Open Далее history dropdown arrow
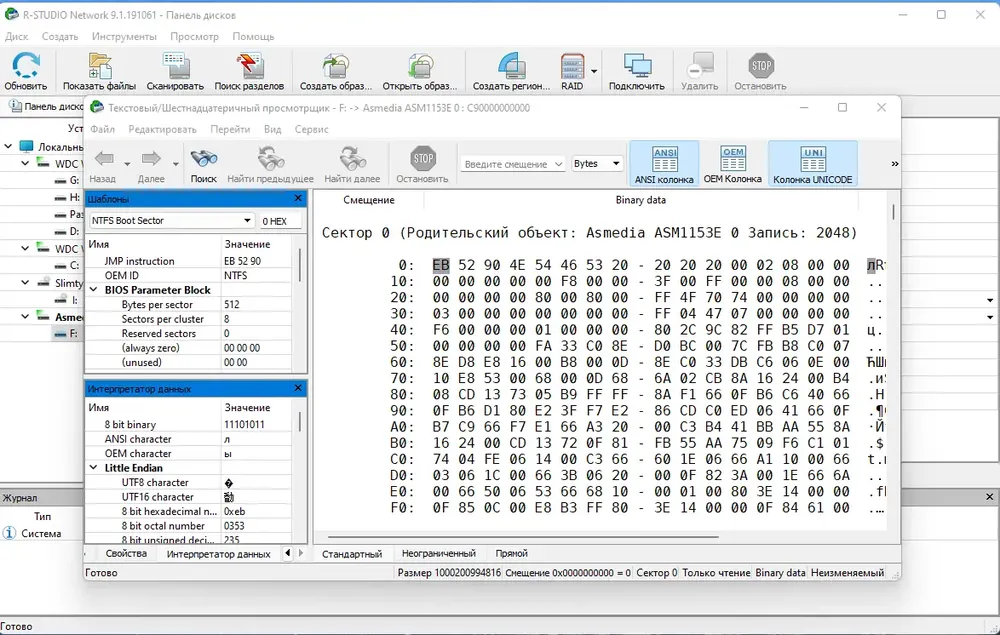 click(175, 164)
